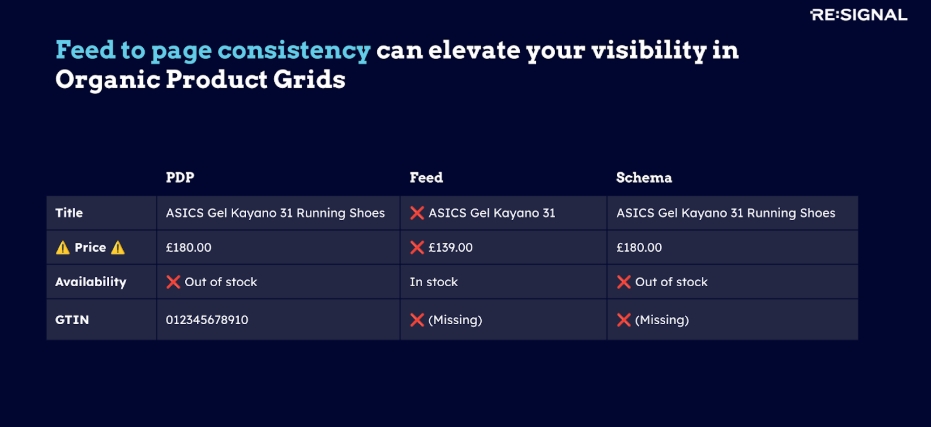Click the highlighted 'Feed to page consistency' heading text
Image resolution: width=931 pixels, height=427 pixels.
pyautogui.click(x=213, y=50)
